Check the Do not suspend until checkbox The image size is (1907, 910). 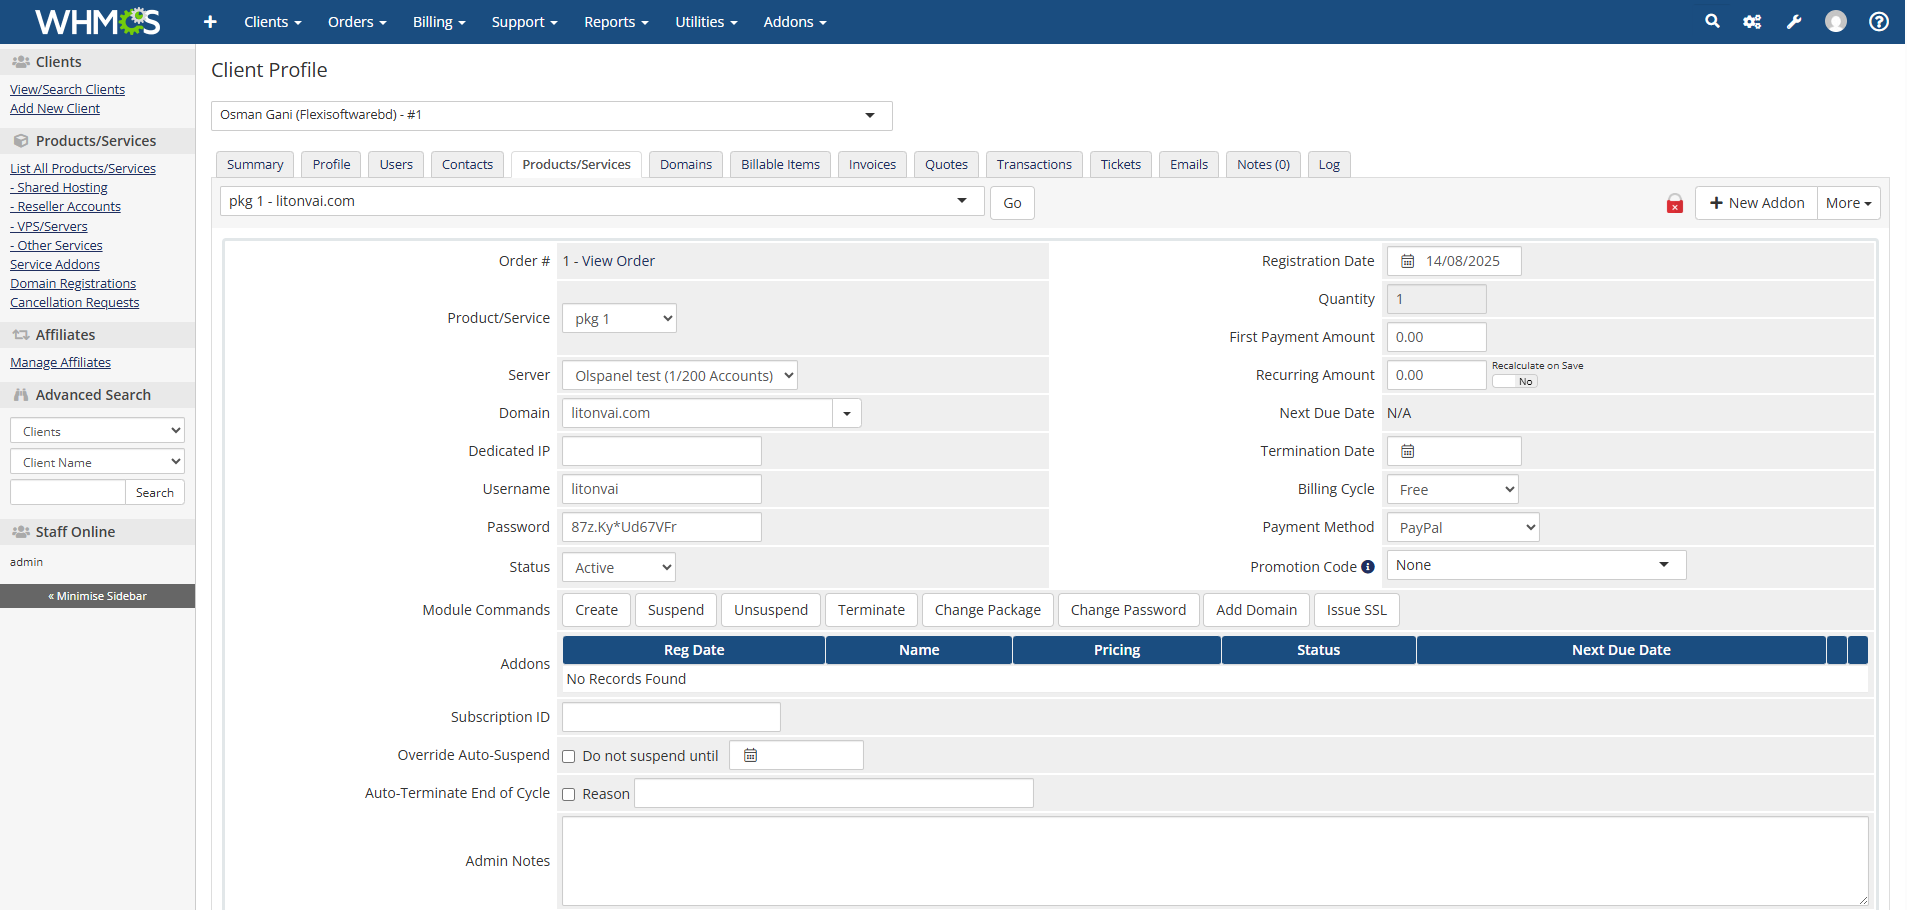tap(569, 756)
